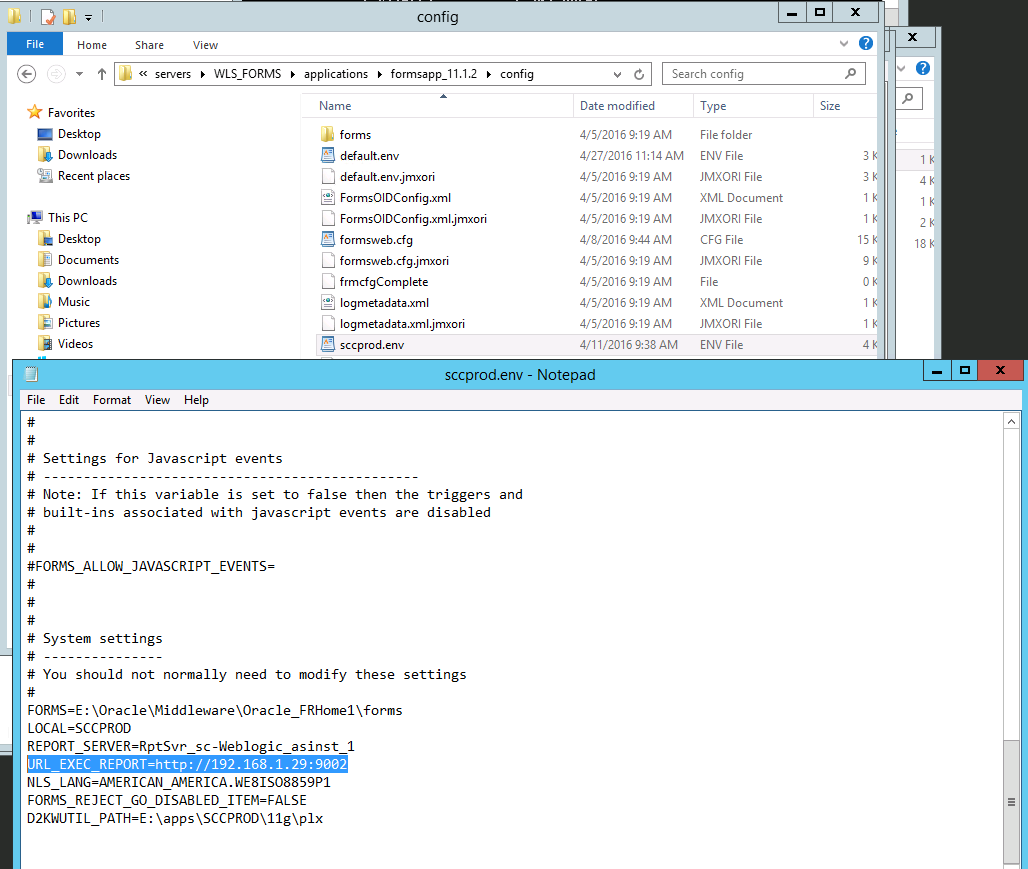This screenshot has width=1028, height=869.
Task: Click the Notepad title bar icon
Action: (31, 374)
